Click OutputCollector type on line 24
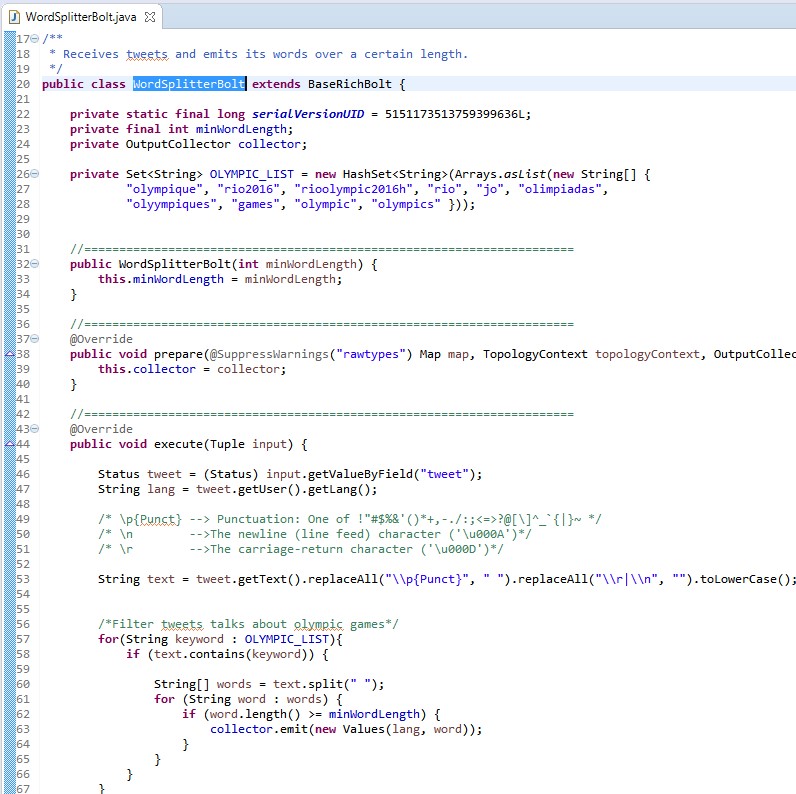Viewport: 796px width, 794px height. tap(178, 144)
